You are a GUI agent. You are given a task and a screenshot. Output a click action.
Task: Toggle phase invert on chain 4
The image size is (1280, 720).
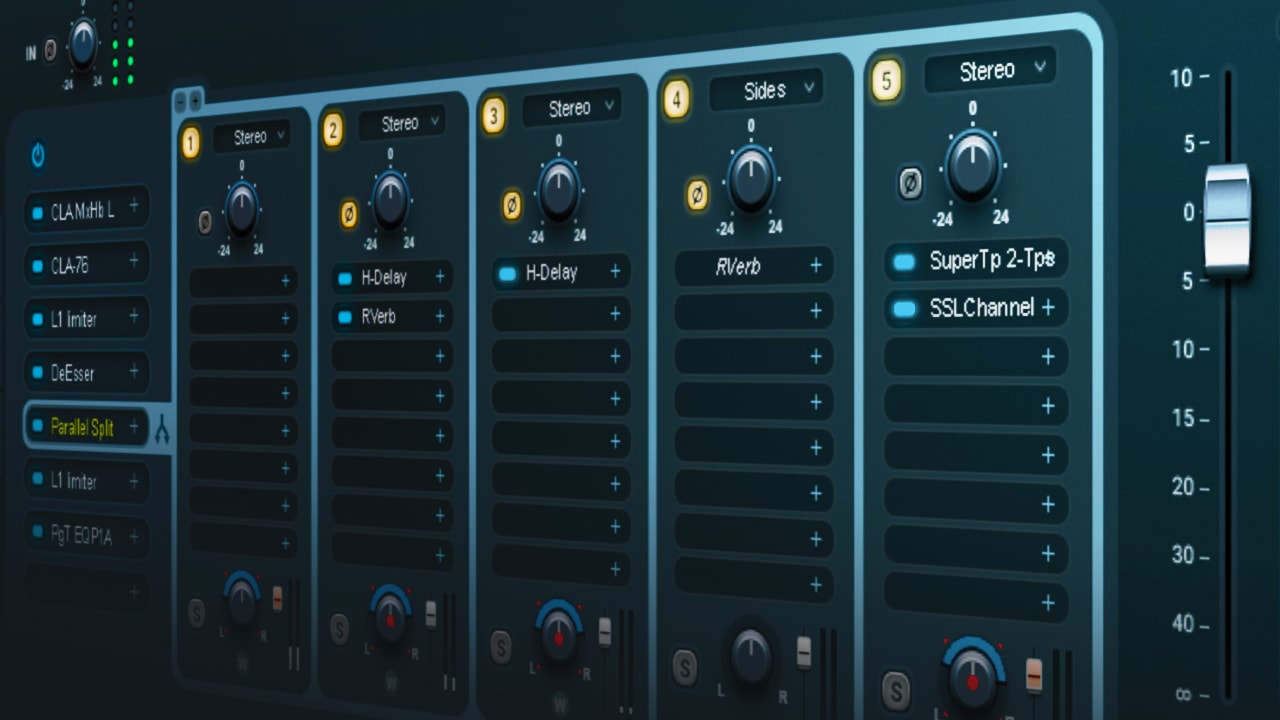pos(697,195)
